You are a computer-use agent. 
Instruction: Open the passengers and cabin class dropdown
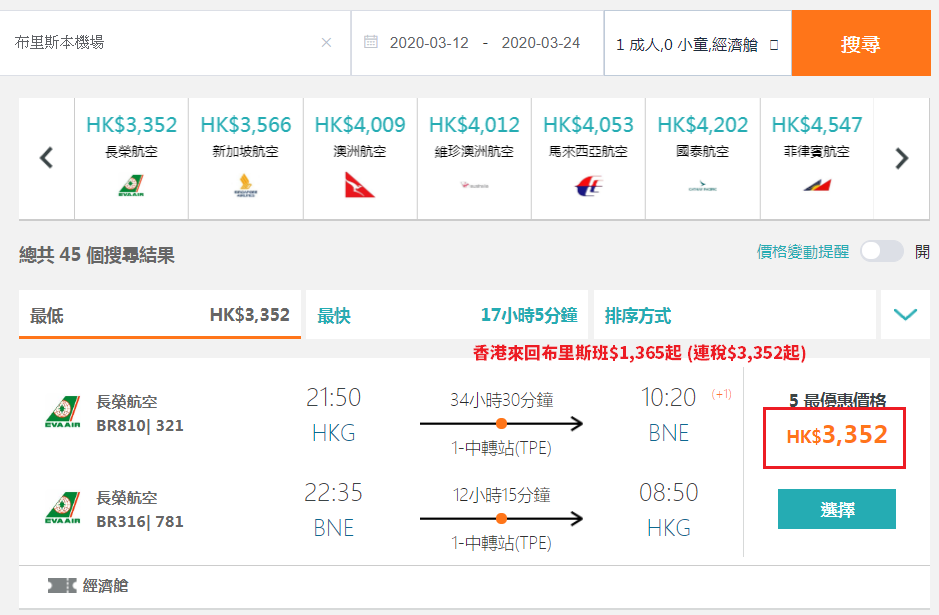tap(698, 44)
